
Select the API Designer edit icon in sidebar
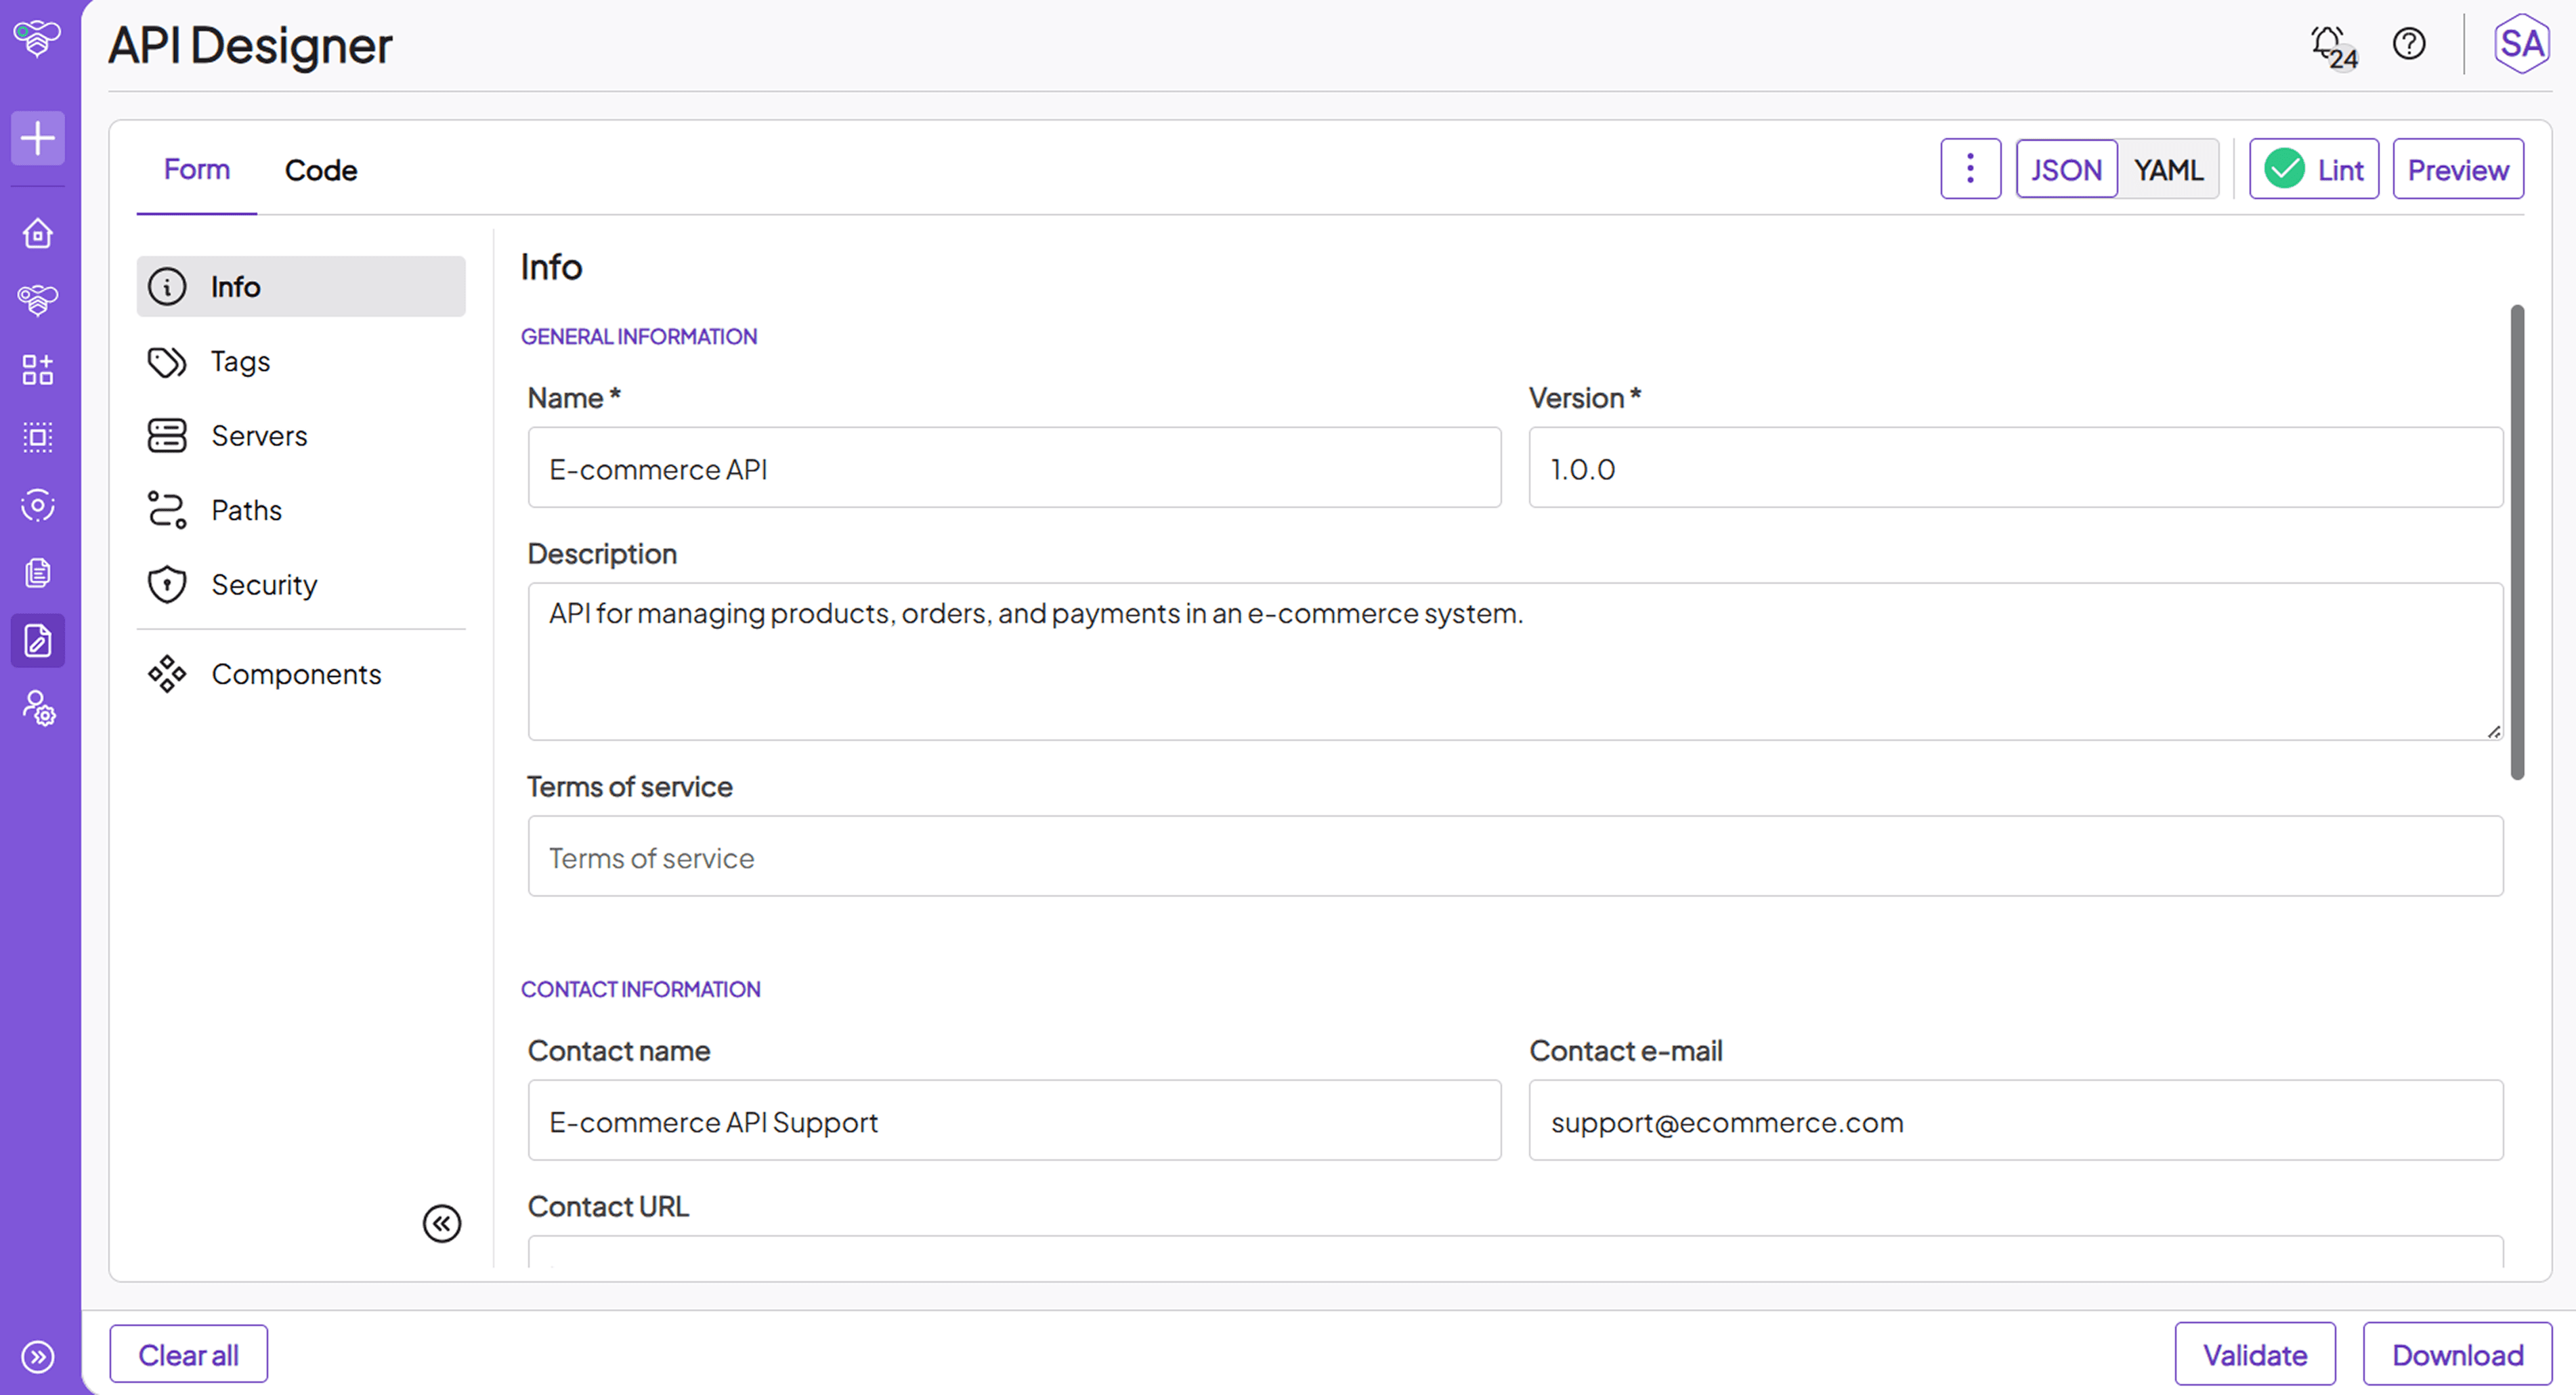(x=38, y=641)
